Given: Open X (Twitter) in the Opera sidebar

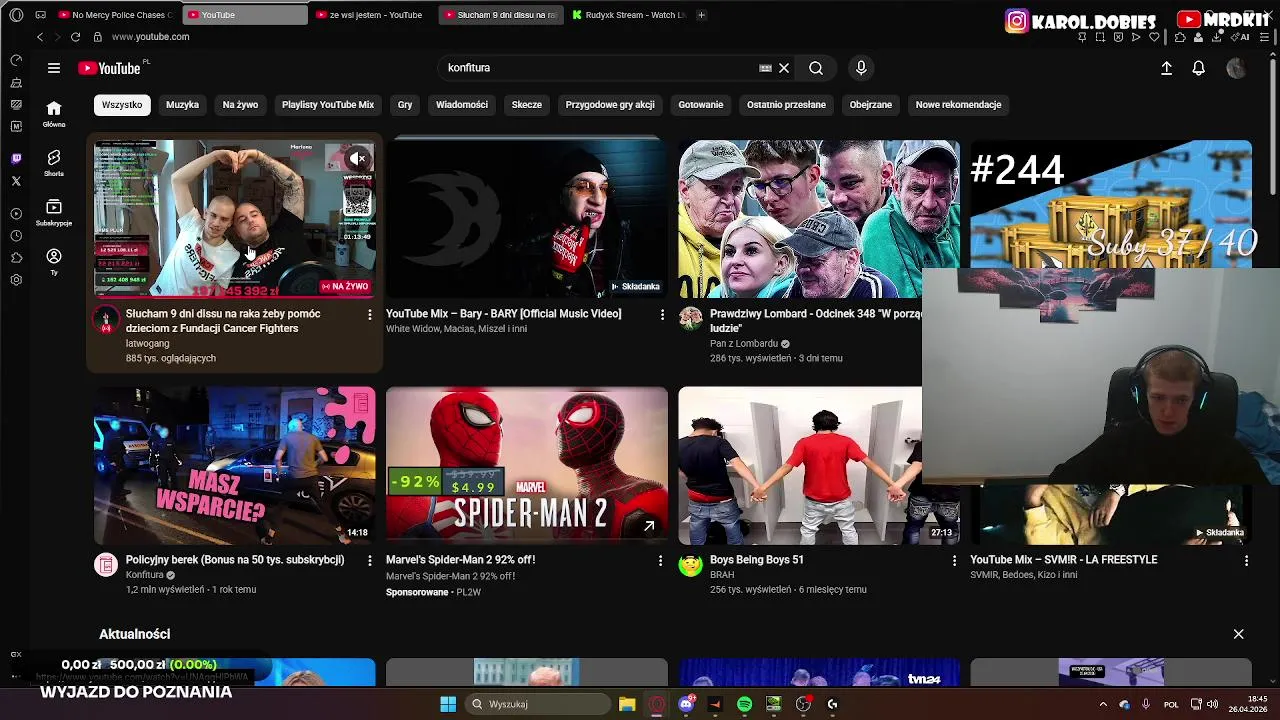Looking at the screenshot, I should pyautogui.click(x=16, y=181).
